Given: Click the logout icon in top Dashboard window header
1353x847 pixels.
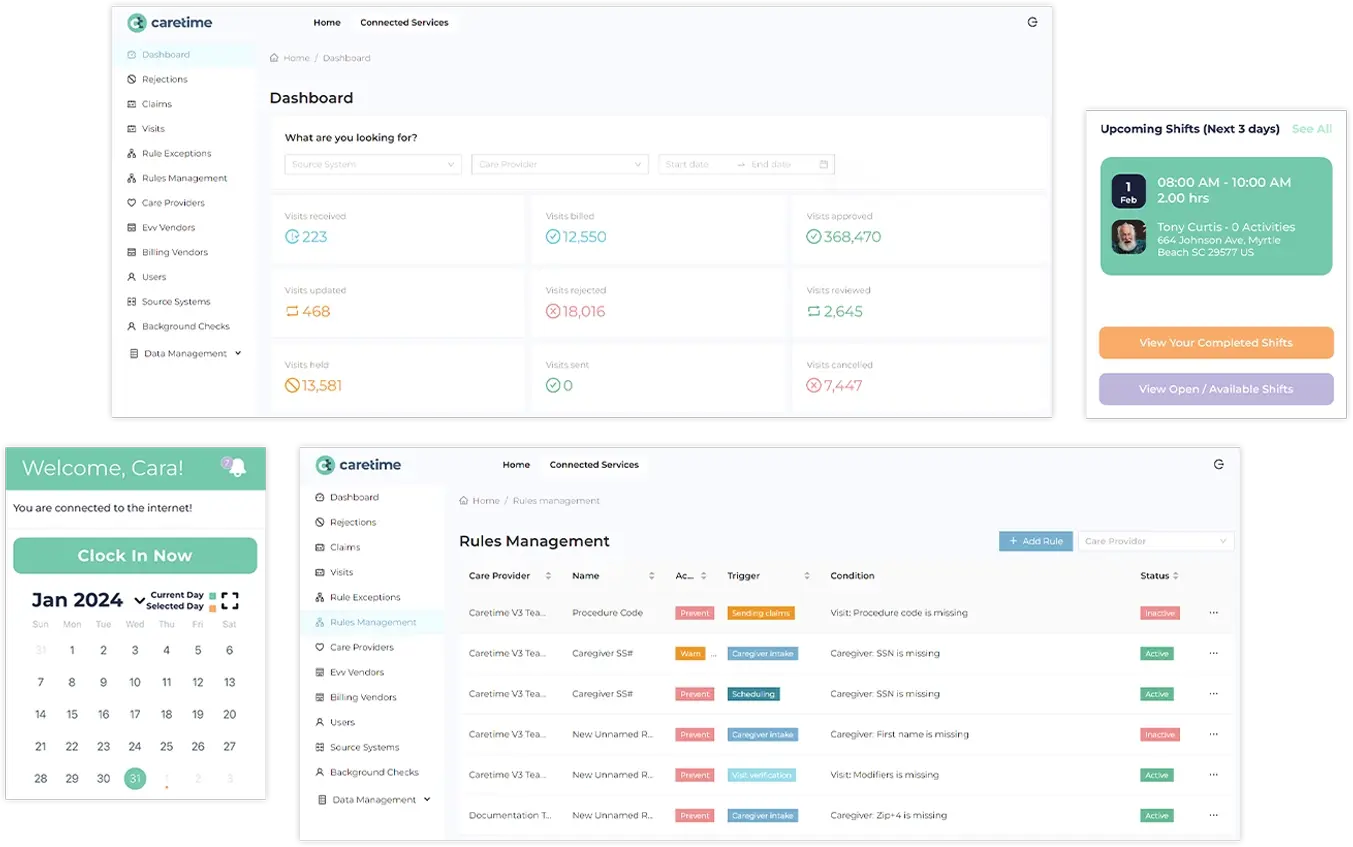Looking at the screenshot, I should click(1033, 22).
